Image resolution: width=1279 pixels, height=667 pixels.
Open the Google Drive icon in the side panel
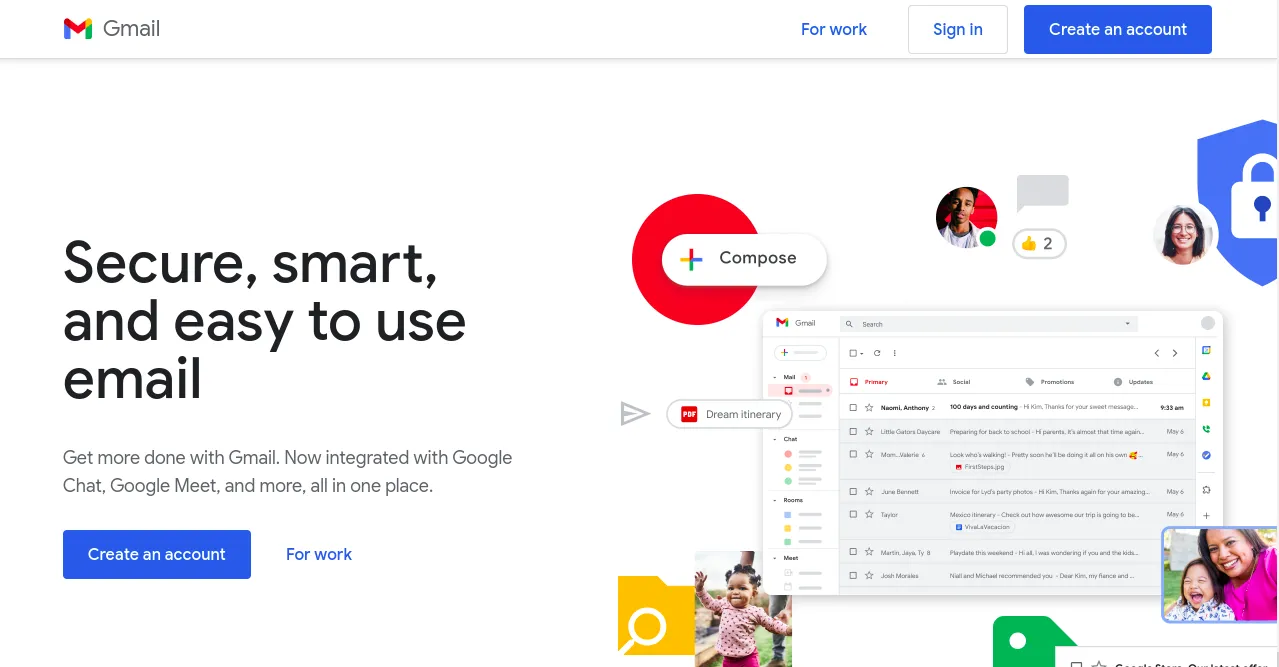click(x=1206, y=376)
